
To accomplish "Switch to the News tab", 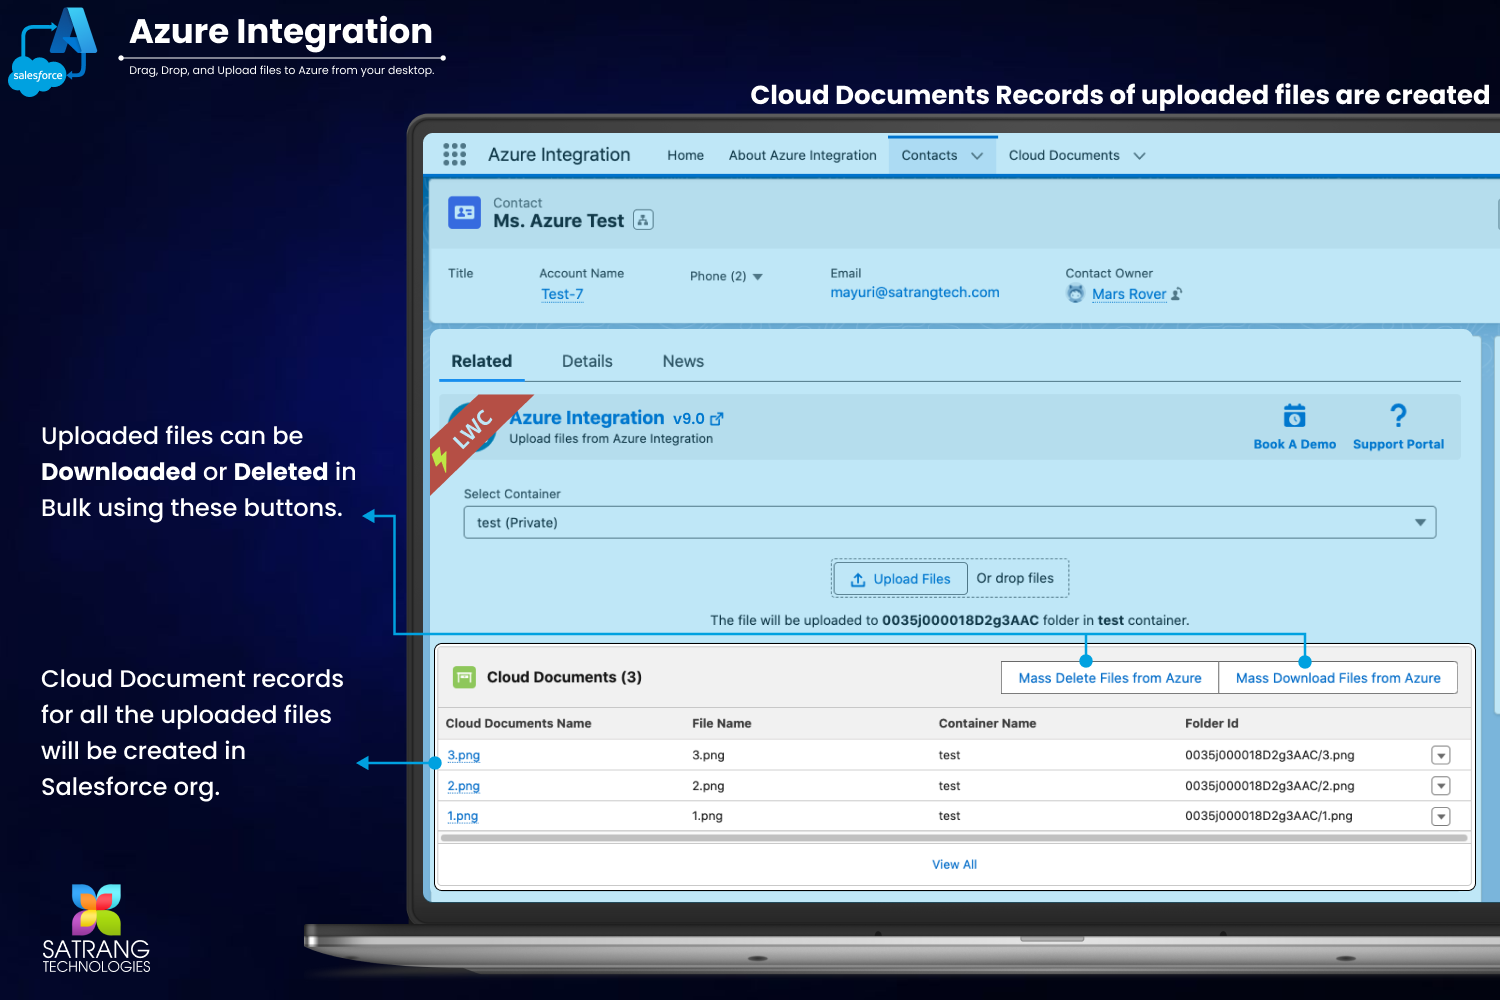I will [x=683, y=361].
